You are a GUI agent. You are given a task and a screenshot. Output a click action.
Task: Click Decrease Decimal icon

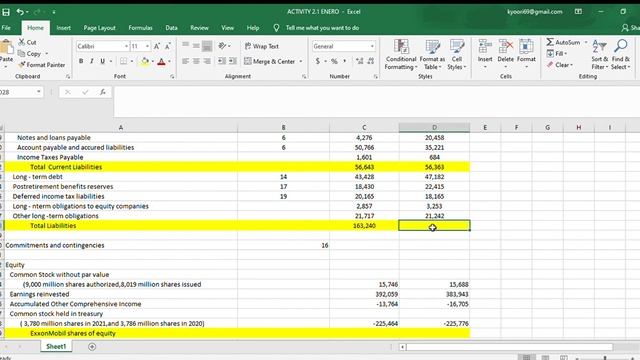click(x=371, y=61)
